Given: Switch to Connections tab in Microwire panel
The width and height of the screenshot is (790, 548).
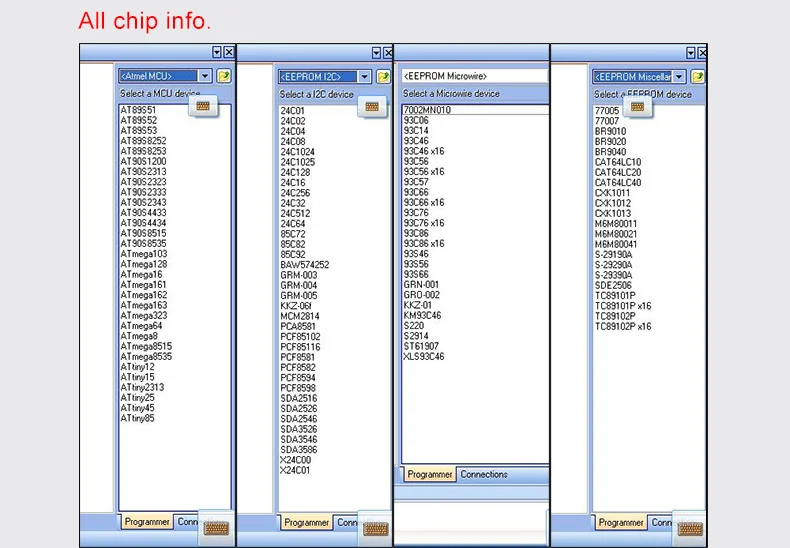Looking at the screenshot, I should pos(484,474).
